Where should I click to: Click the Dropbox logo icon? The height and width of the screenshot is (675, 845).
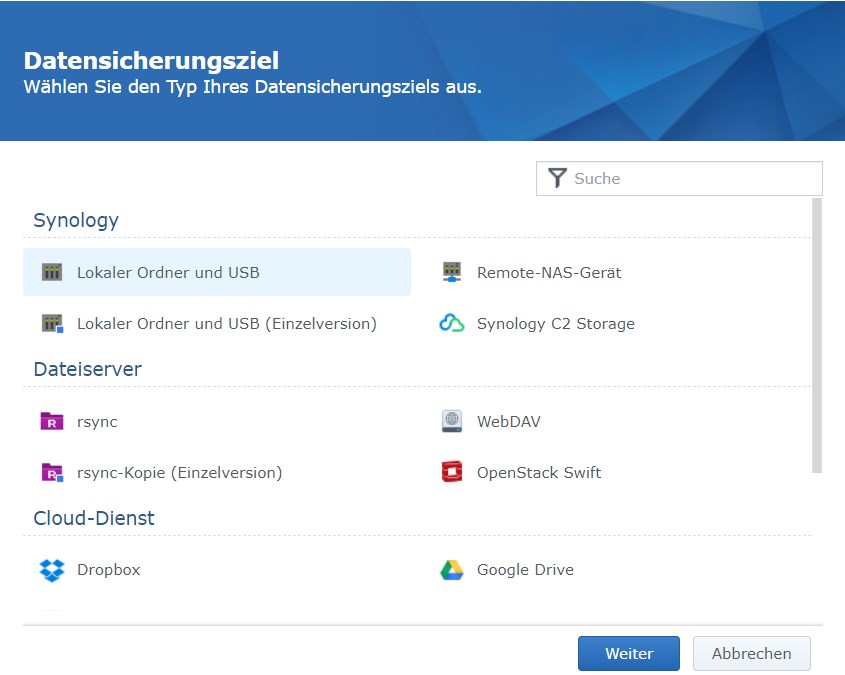52,570
